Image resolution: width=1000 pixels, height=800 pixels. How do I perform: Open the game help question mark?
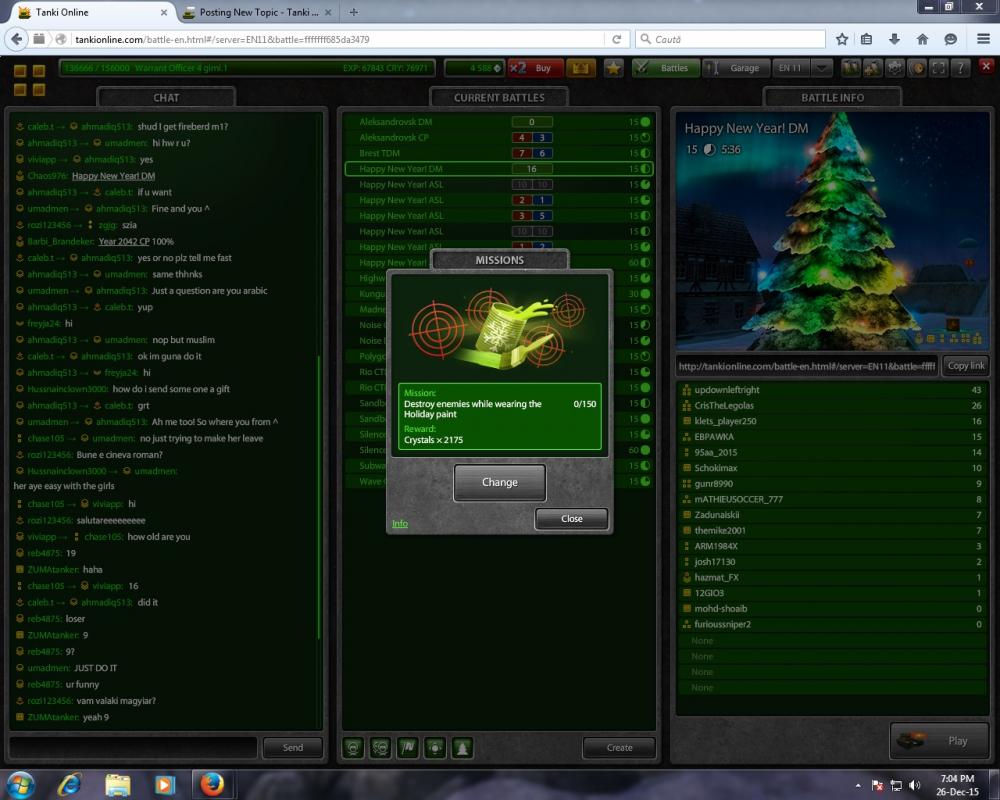(x=960, y=68)
